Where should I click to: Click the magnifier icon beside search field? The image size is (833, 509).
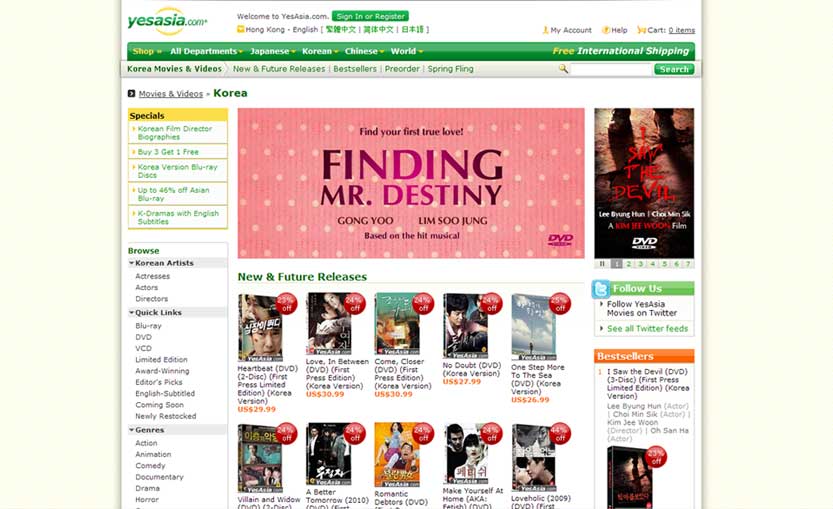click(563, 69)
